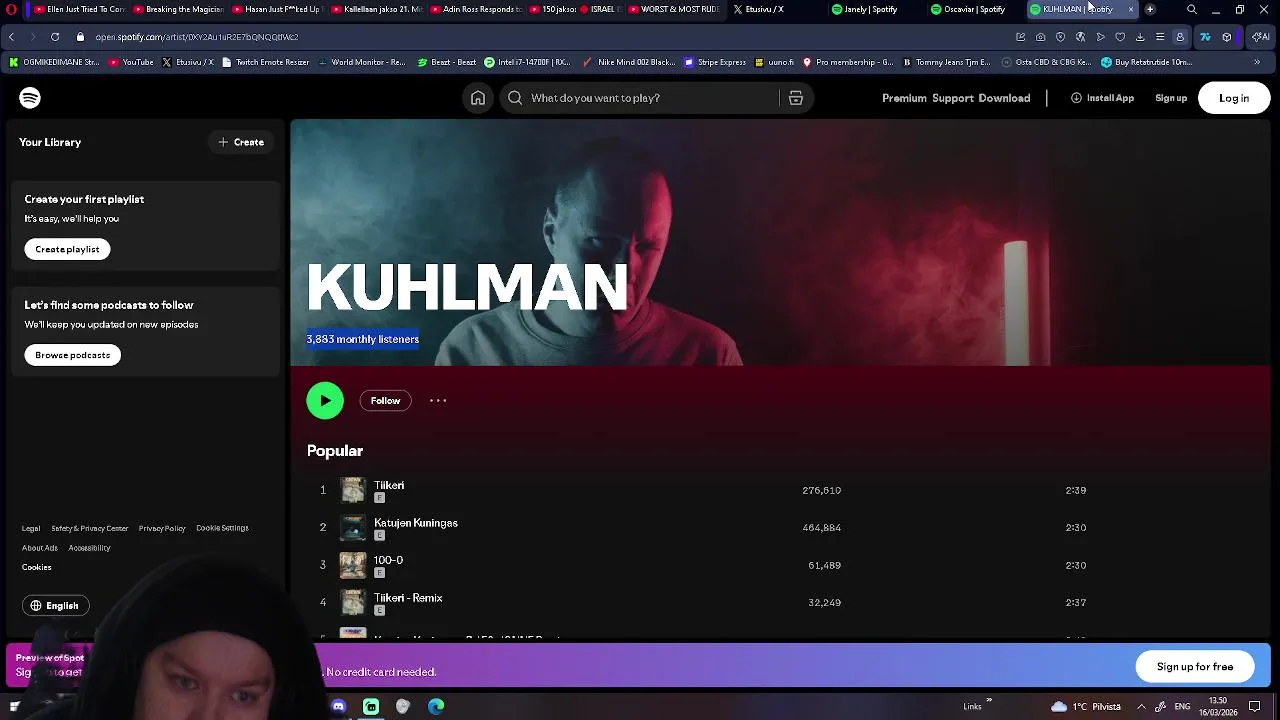Viewport: 1280px width, 720px height.
Task: Select the 100-0 track title
Action: coord(388,560)
